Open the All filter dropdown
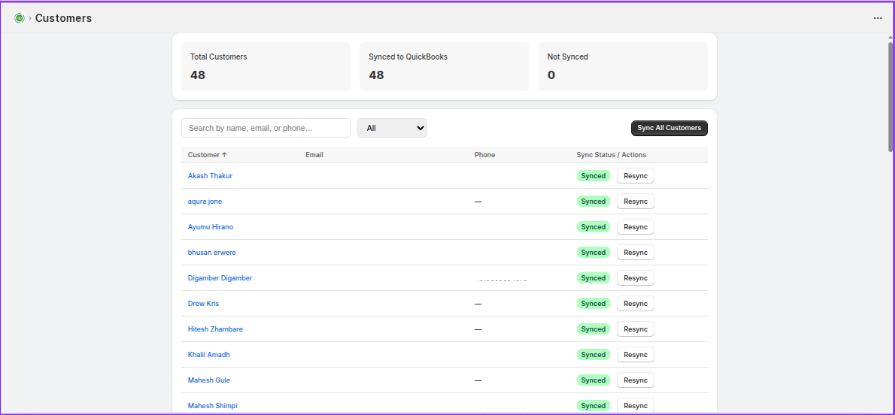895x415 pixels. click(x=392, y=128)
